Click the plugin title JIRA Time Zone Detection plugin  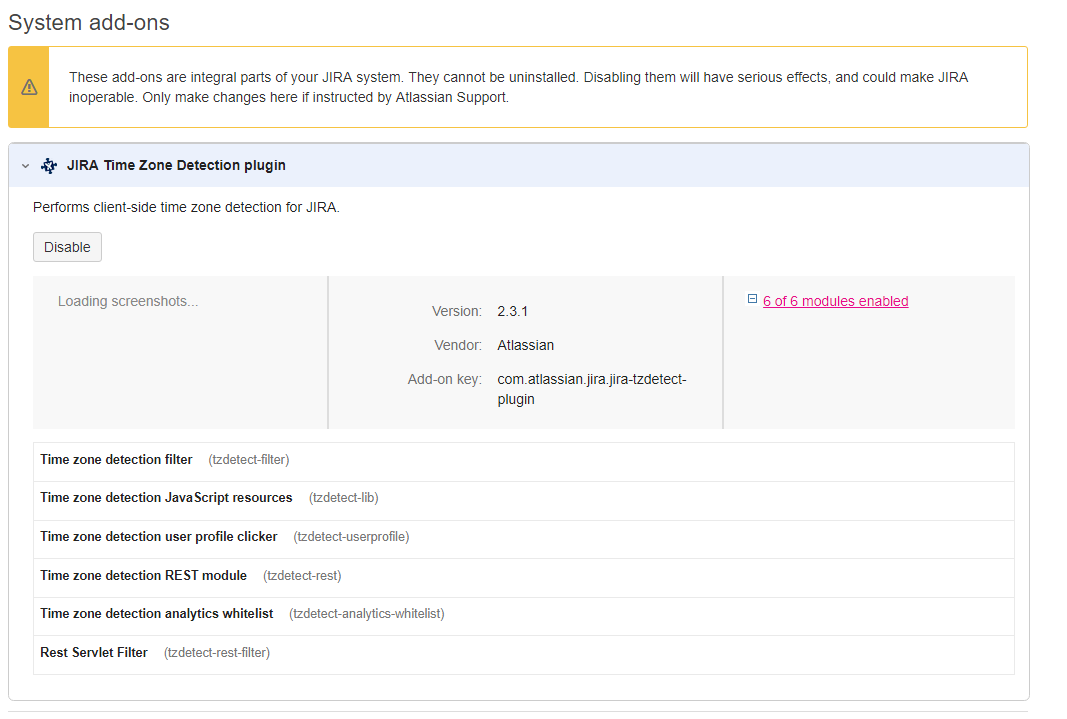(176, 165)
